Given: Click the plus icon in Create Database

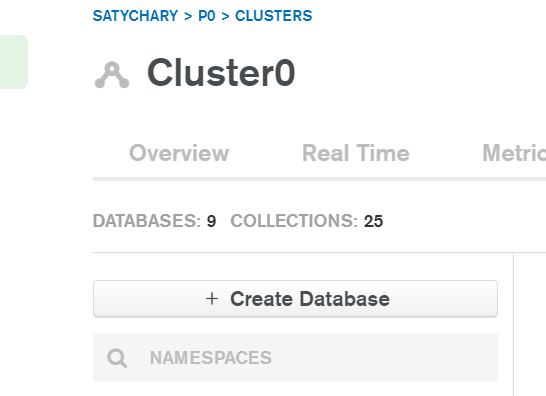Looking at the screenshot, I should click(212, 299).
